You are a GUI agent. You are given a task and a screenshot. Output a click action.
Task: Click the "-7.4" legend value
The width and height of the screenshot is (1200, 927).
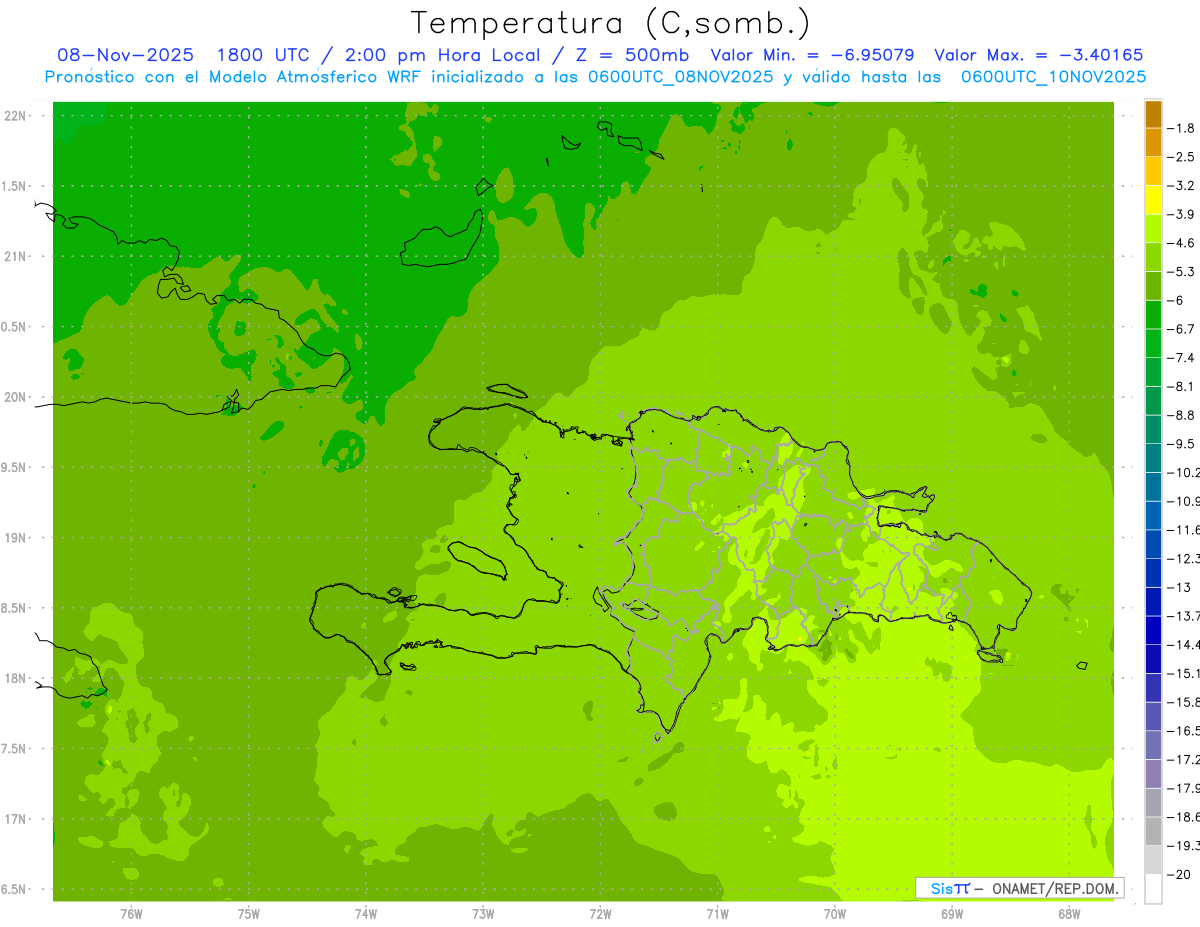(1183, 358)
